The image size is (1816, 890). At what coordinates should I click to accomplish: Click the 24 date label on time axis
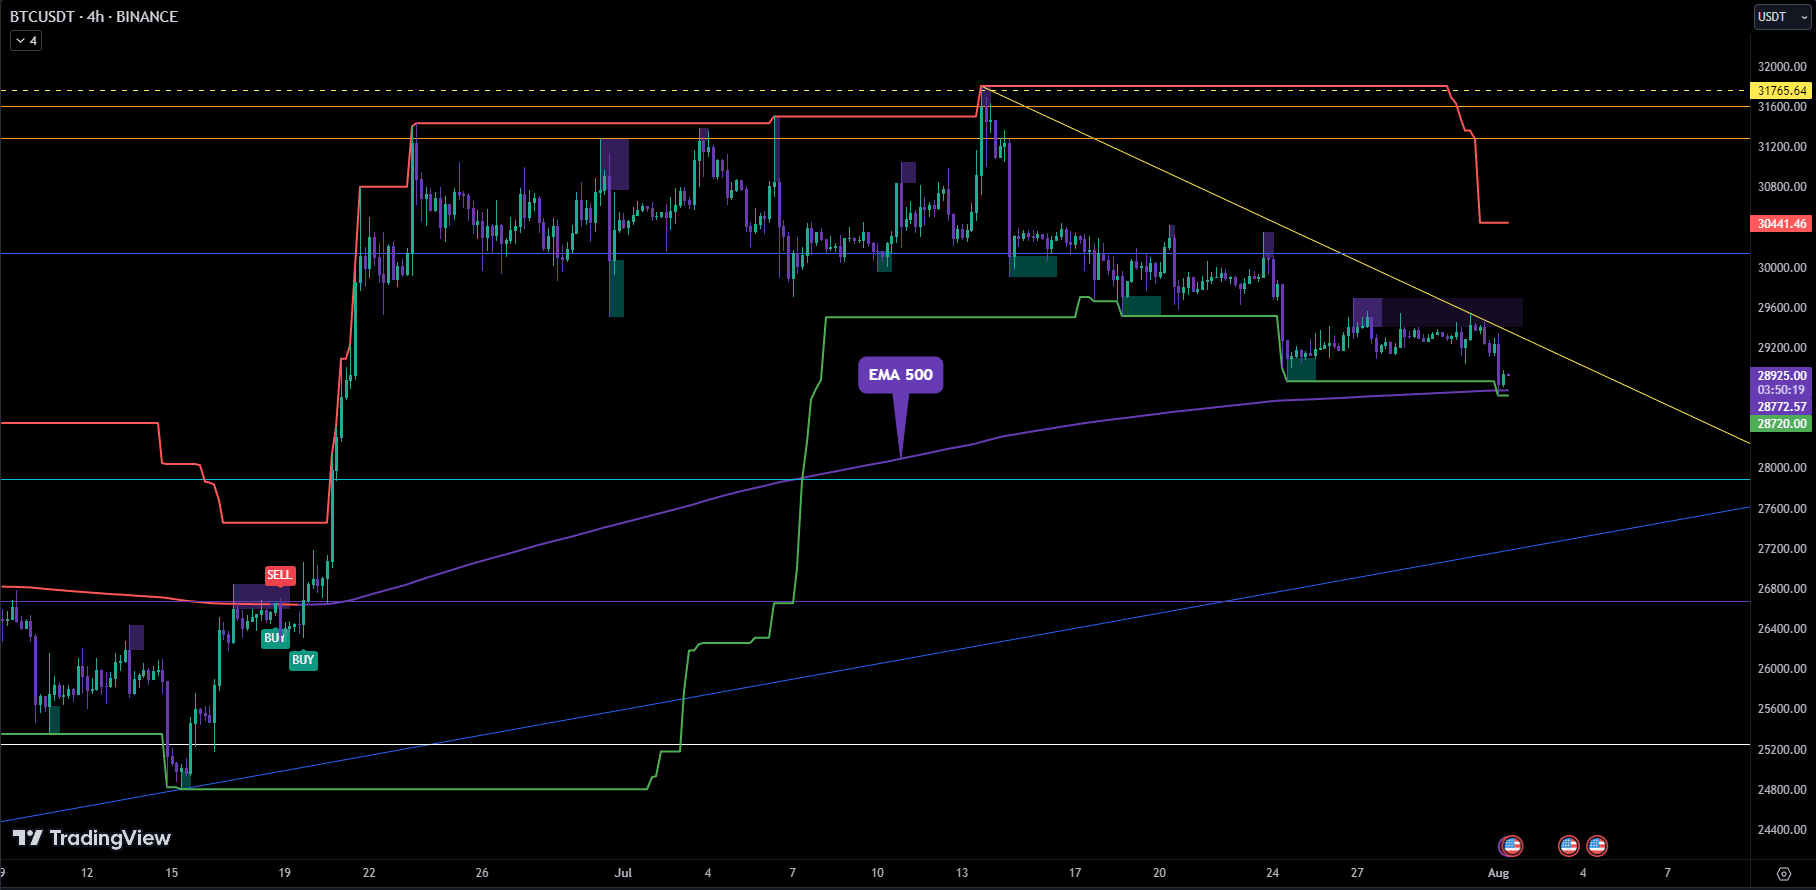point(1272,873)
